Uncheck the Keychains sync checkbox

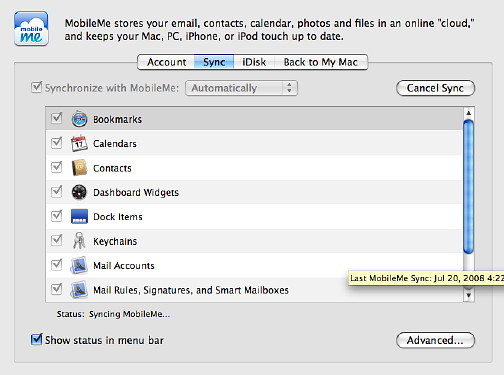pos(56,240)
